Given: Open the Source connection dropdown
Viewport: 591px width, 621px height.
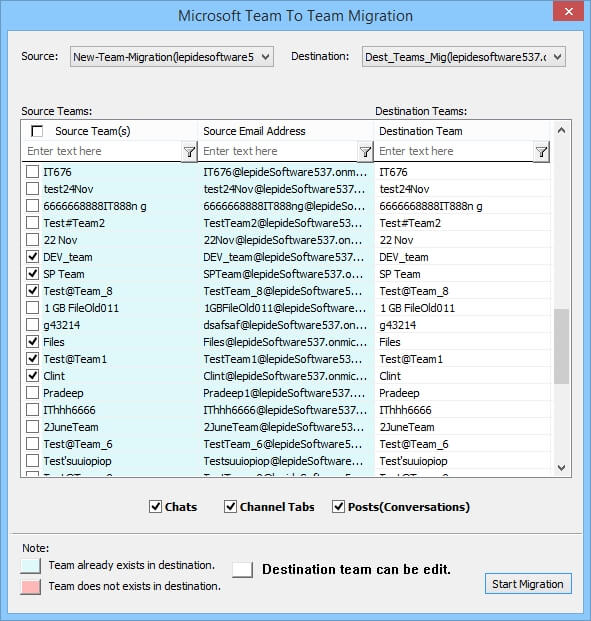Looking at the screenshot, I should coord(172,57).
